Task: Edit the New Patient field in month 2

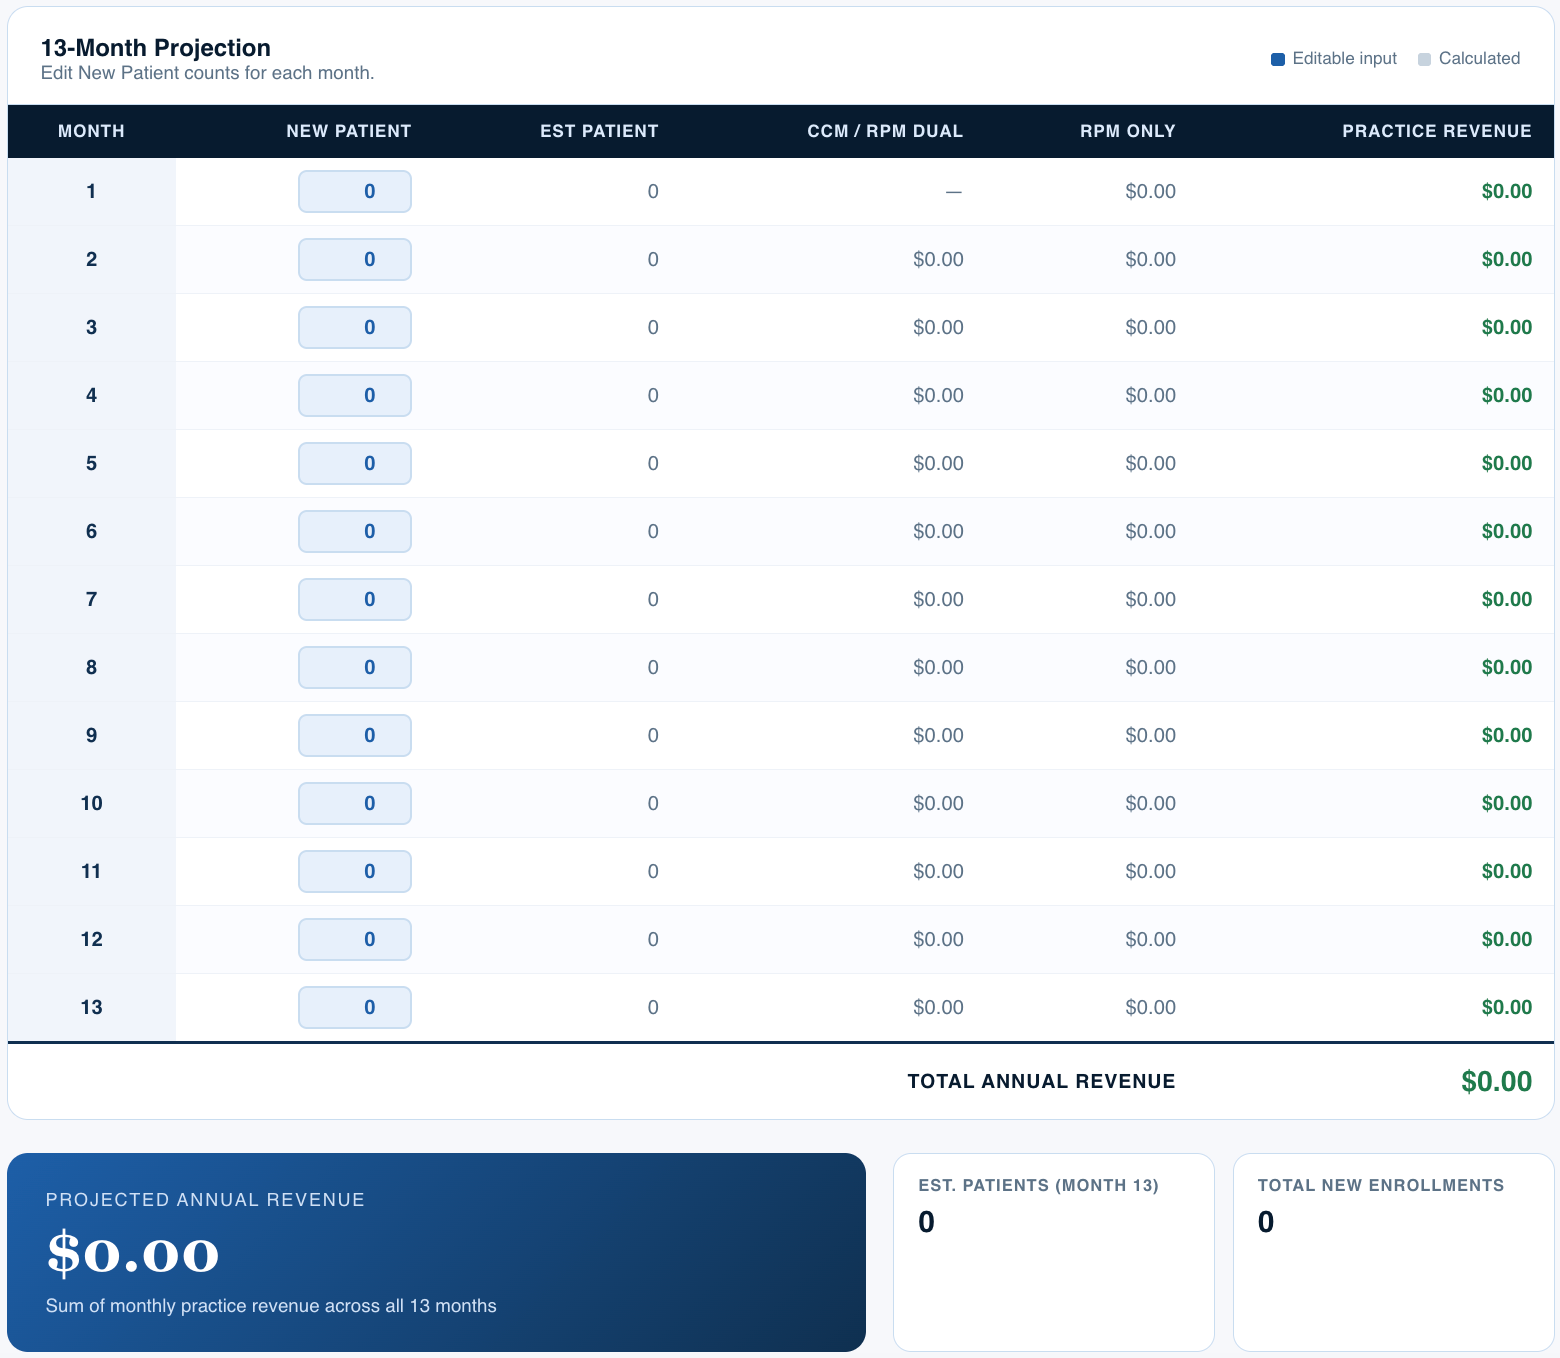Action: pos(355,259)
